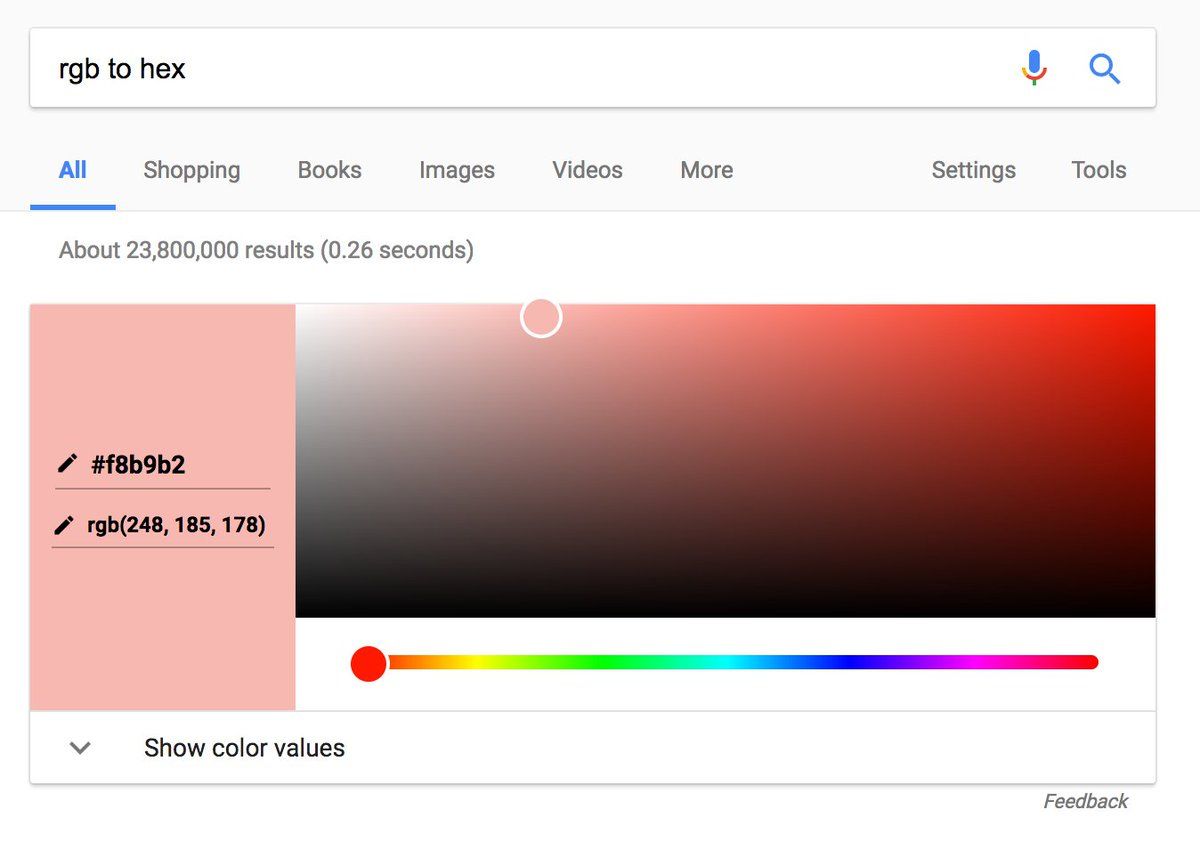Viewport: 1200px width, 842px height.
Task: Click the Show color values label
Action: click(244, 748)
